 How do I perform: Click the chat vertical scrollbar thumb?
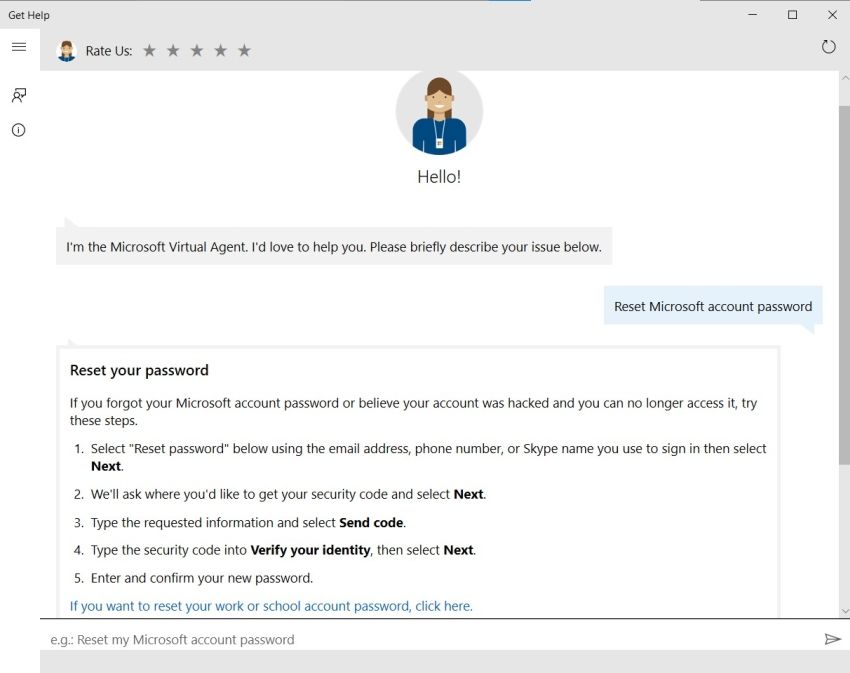[845, 285]
